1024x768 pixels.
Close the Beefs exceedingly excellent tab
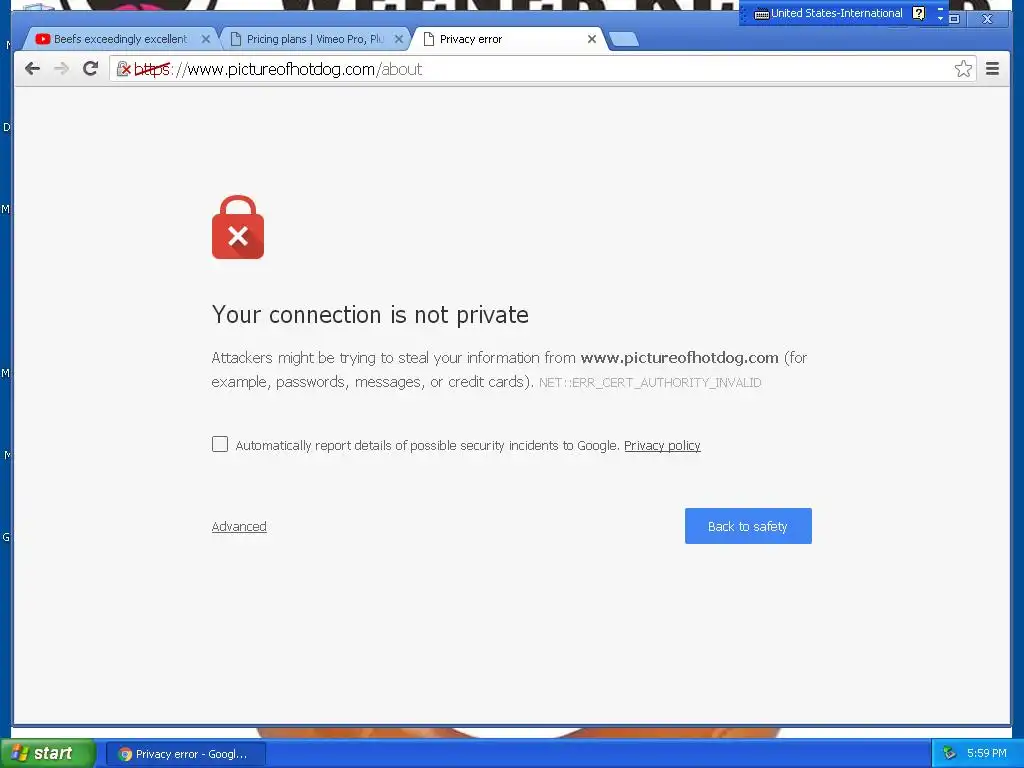206,39
